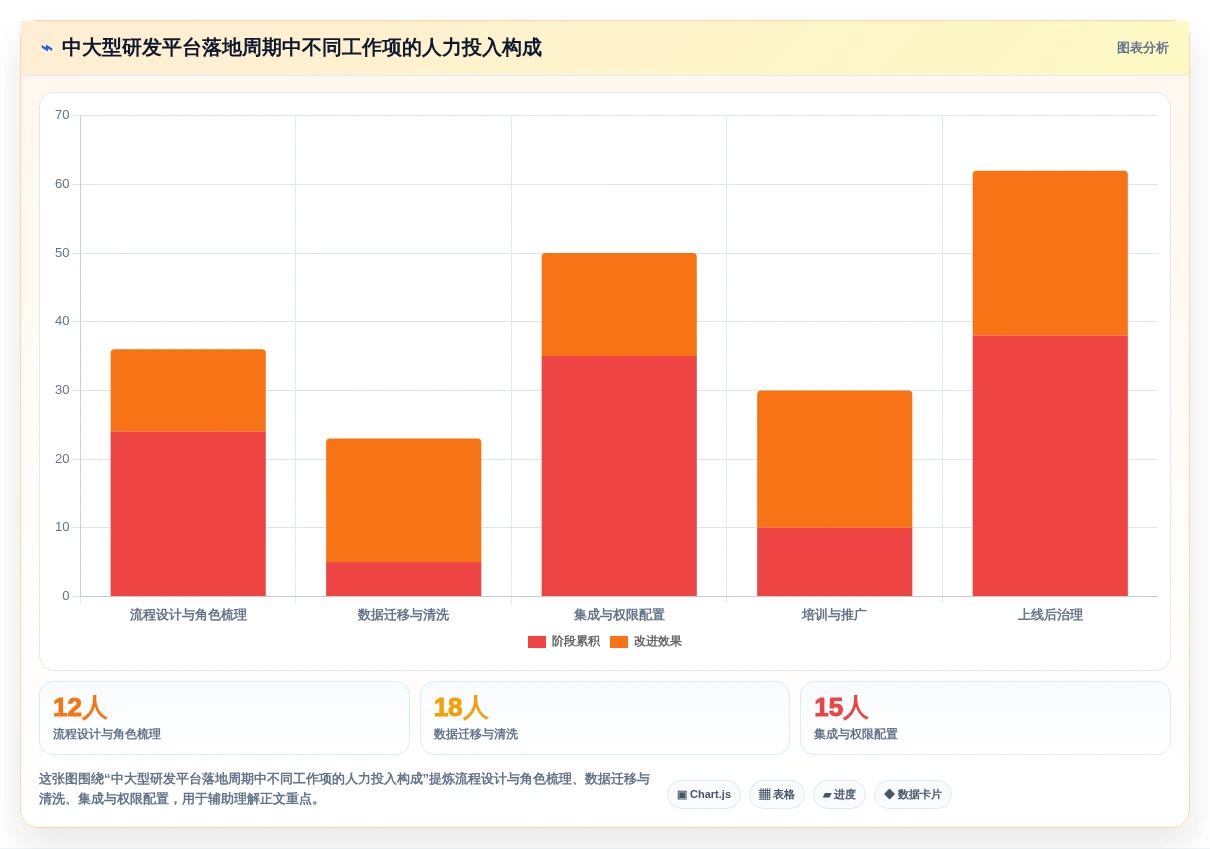Toggle the 阶段累积 legend series
Viewport: 1210px width, 849px height.
pos(564,642)
